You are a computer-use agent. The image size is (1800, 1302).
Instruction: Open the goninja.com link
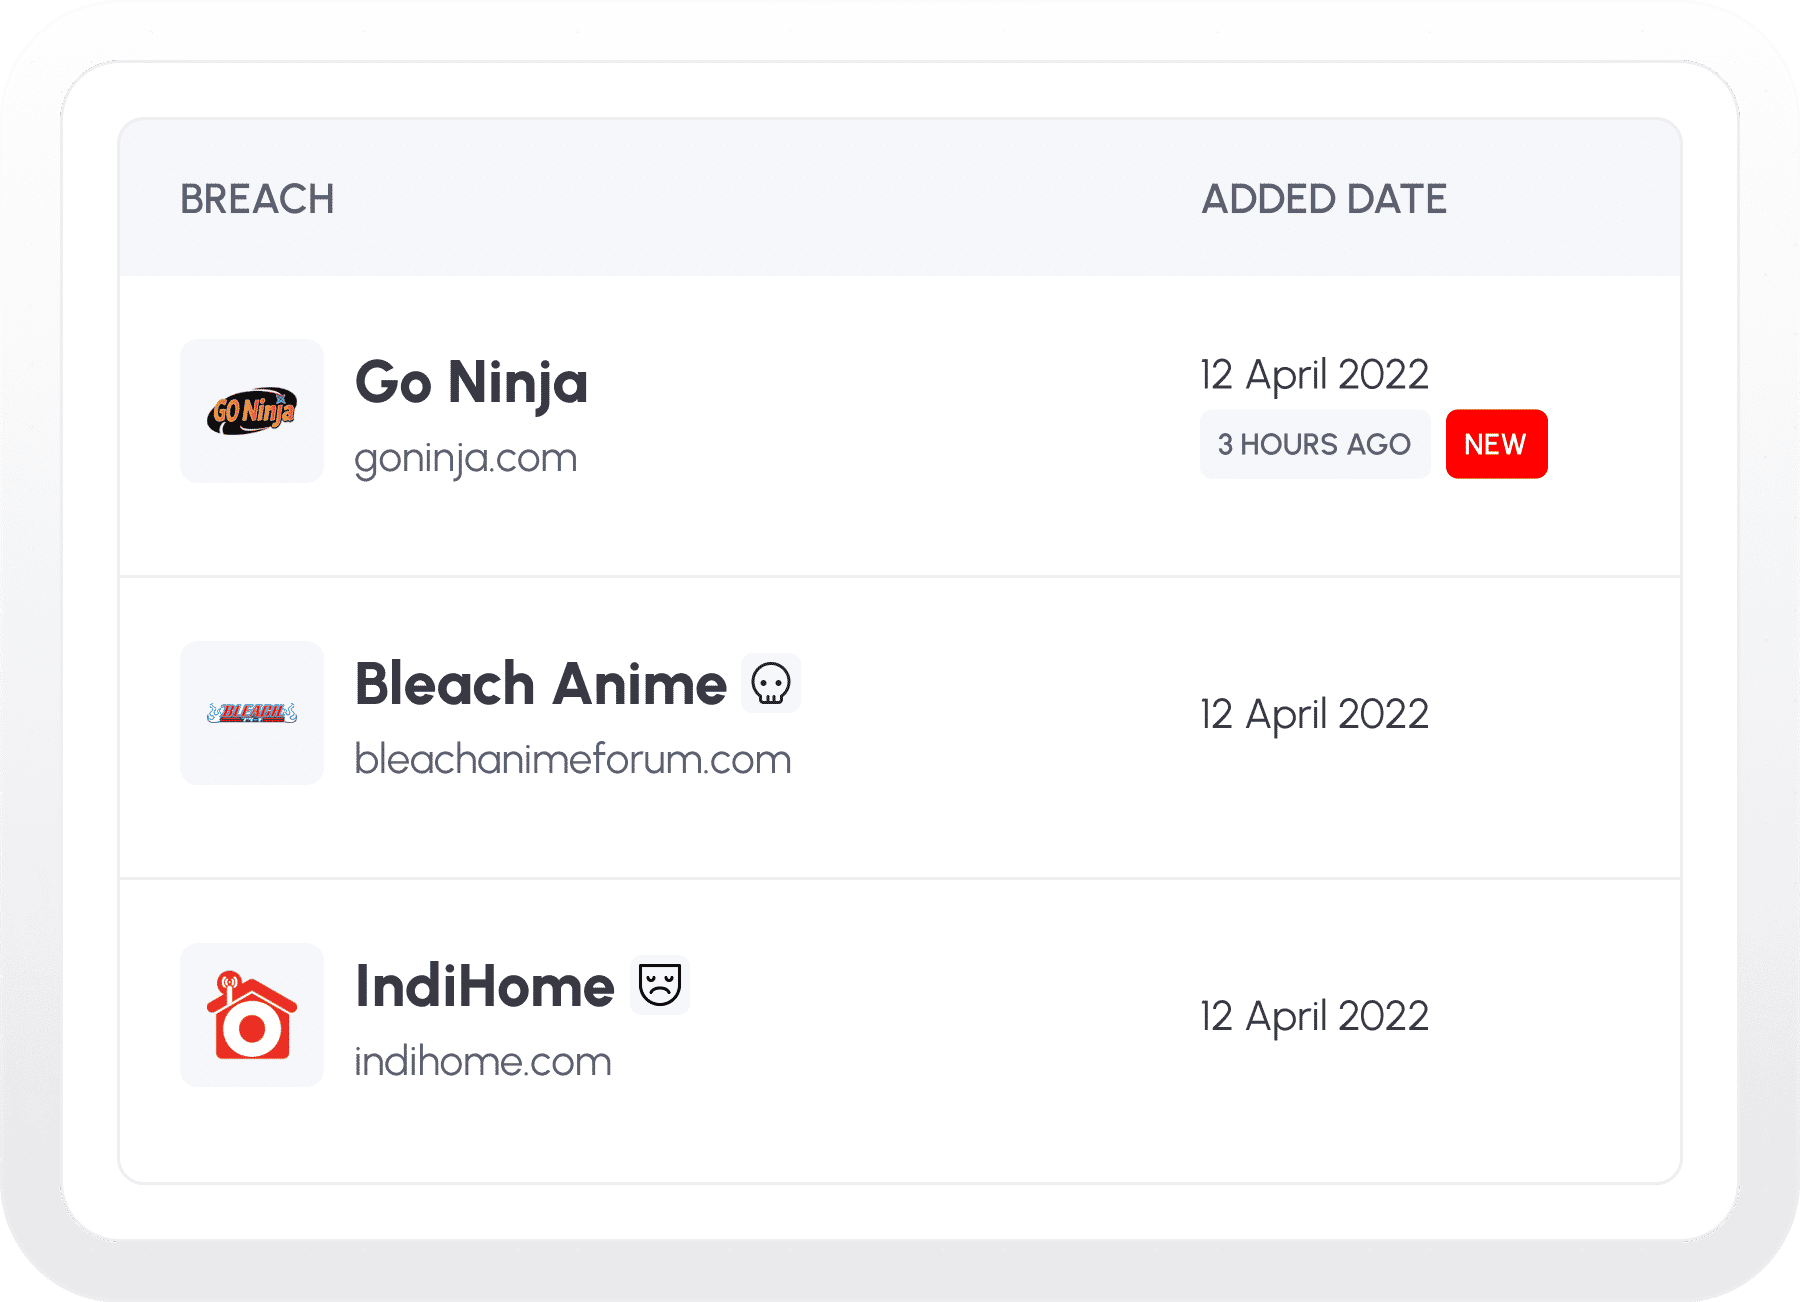tap(466, 459)
